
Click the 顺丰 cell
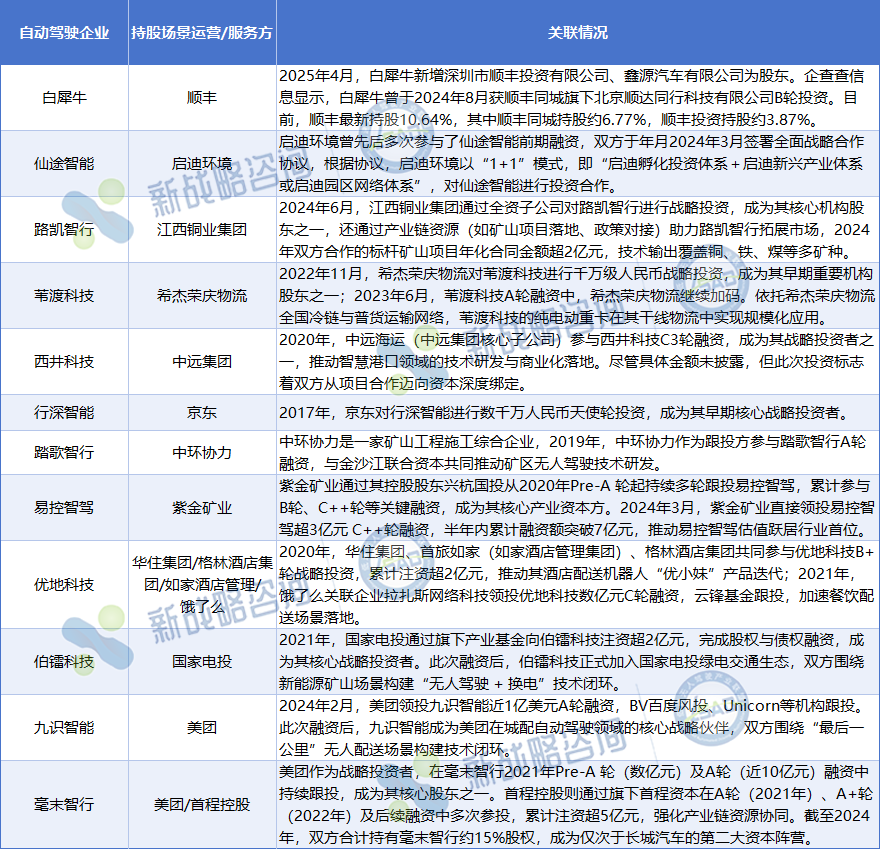pos(201,98)
